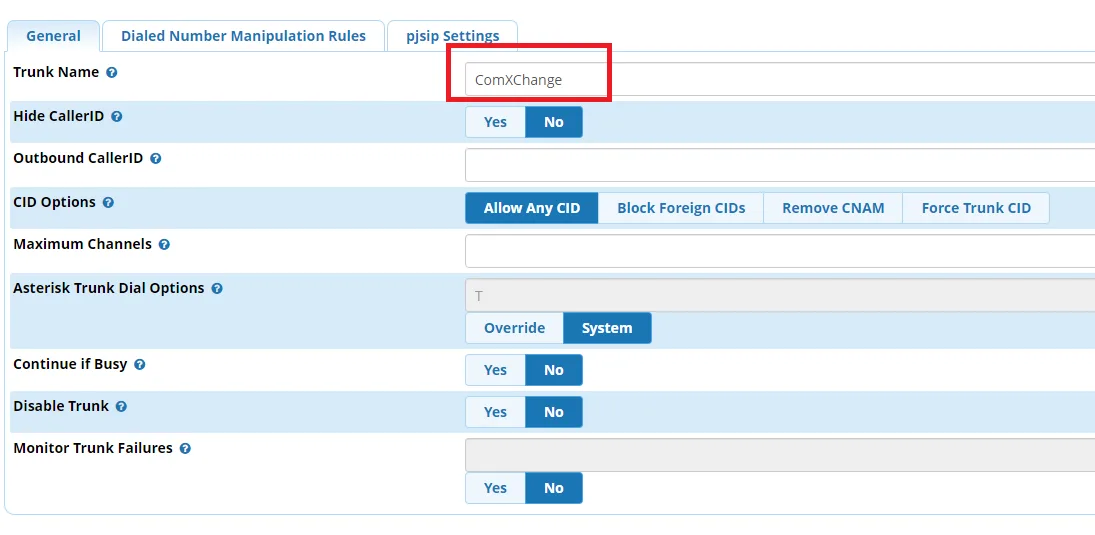Set Hide CallerID to No
This screenshot has width=1095, height=535.
click(x=554, y=122)
